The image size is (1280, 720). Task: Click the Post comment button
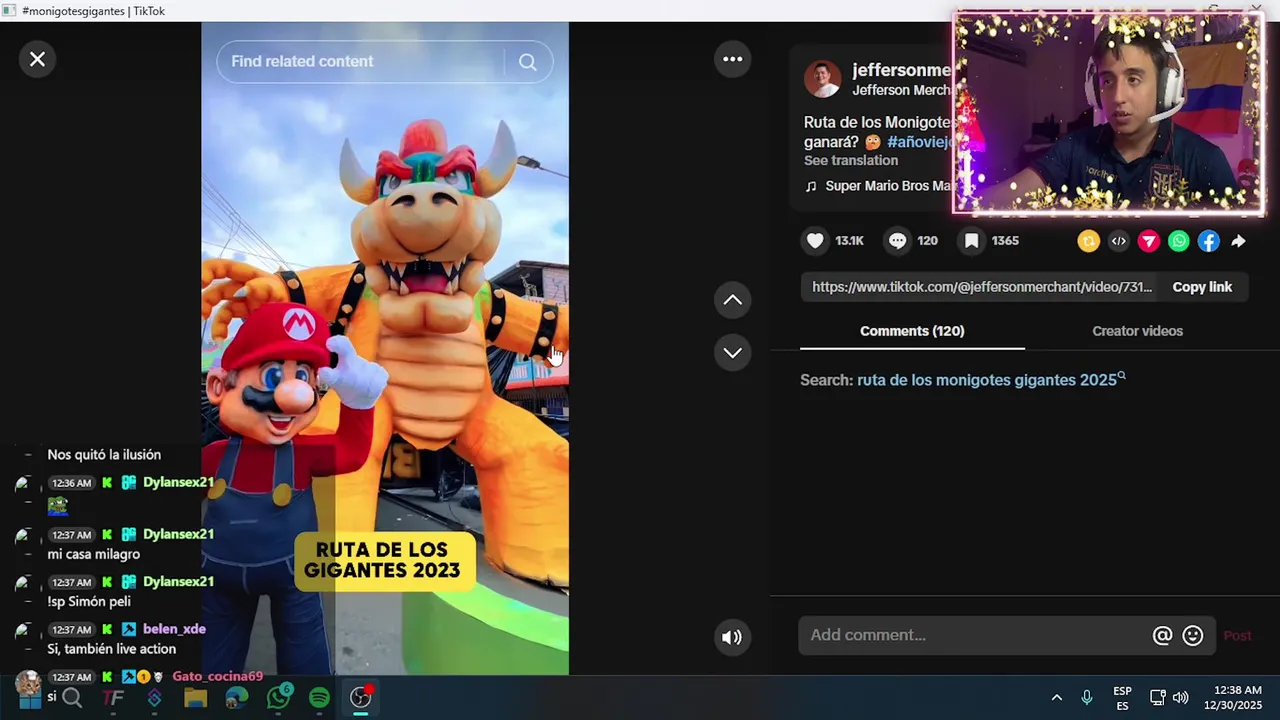(1237, 636)
